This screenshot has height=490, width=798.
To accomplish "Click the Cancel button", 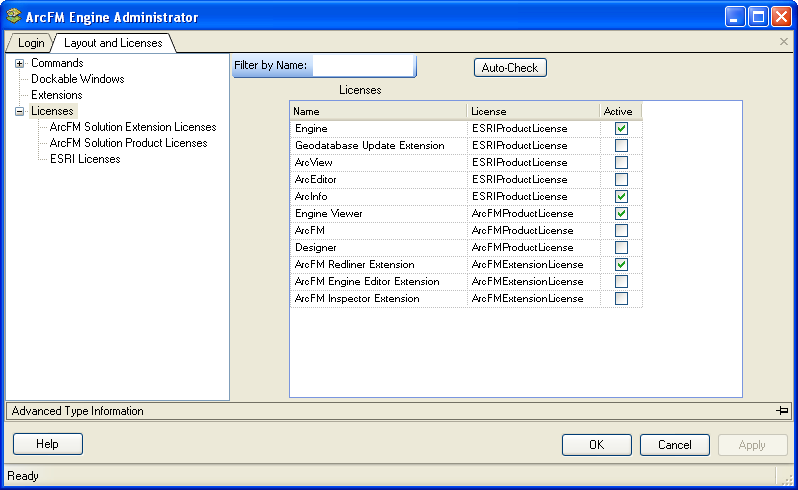I will coord(674,445).
